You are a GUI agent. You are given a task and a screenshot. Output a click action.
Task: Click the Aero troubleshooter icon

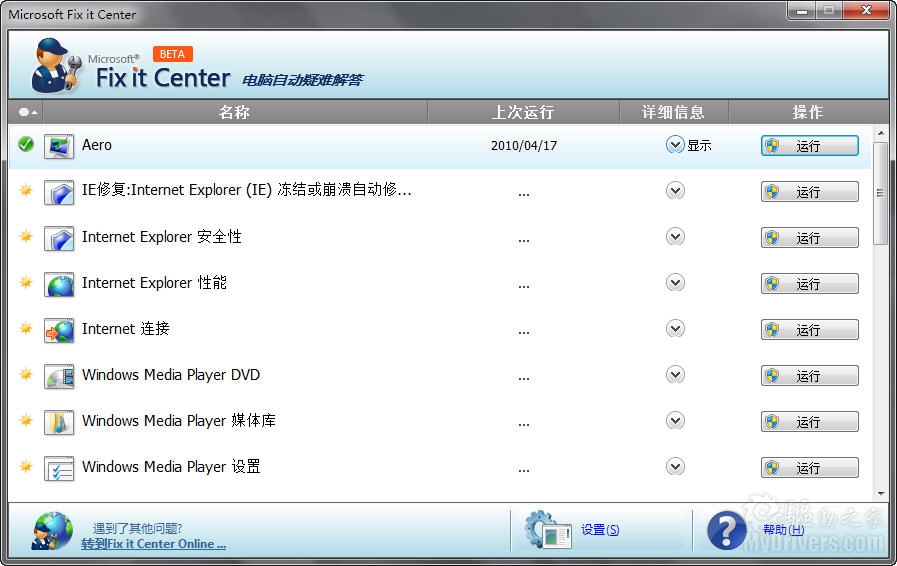click(x=59, y=146)
